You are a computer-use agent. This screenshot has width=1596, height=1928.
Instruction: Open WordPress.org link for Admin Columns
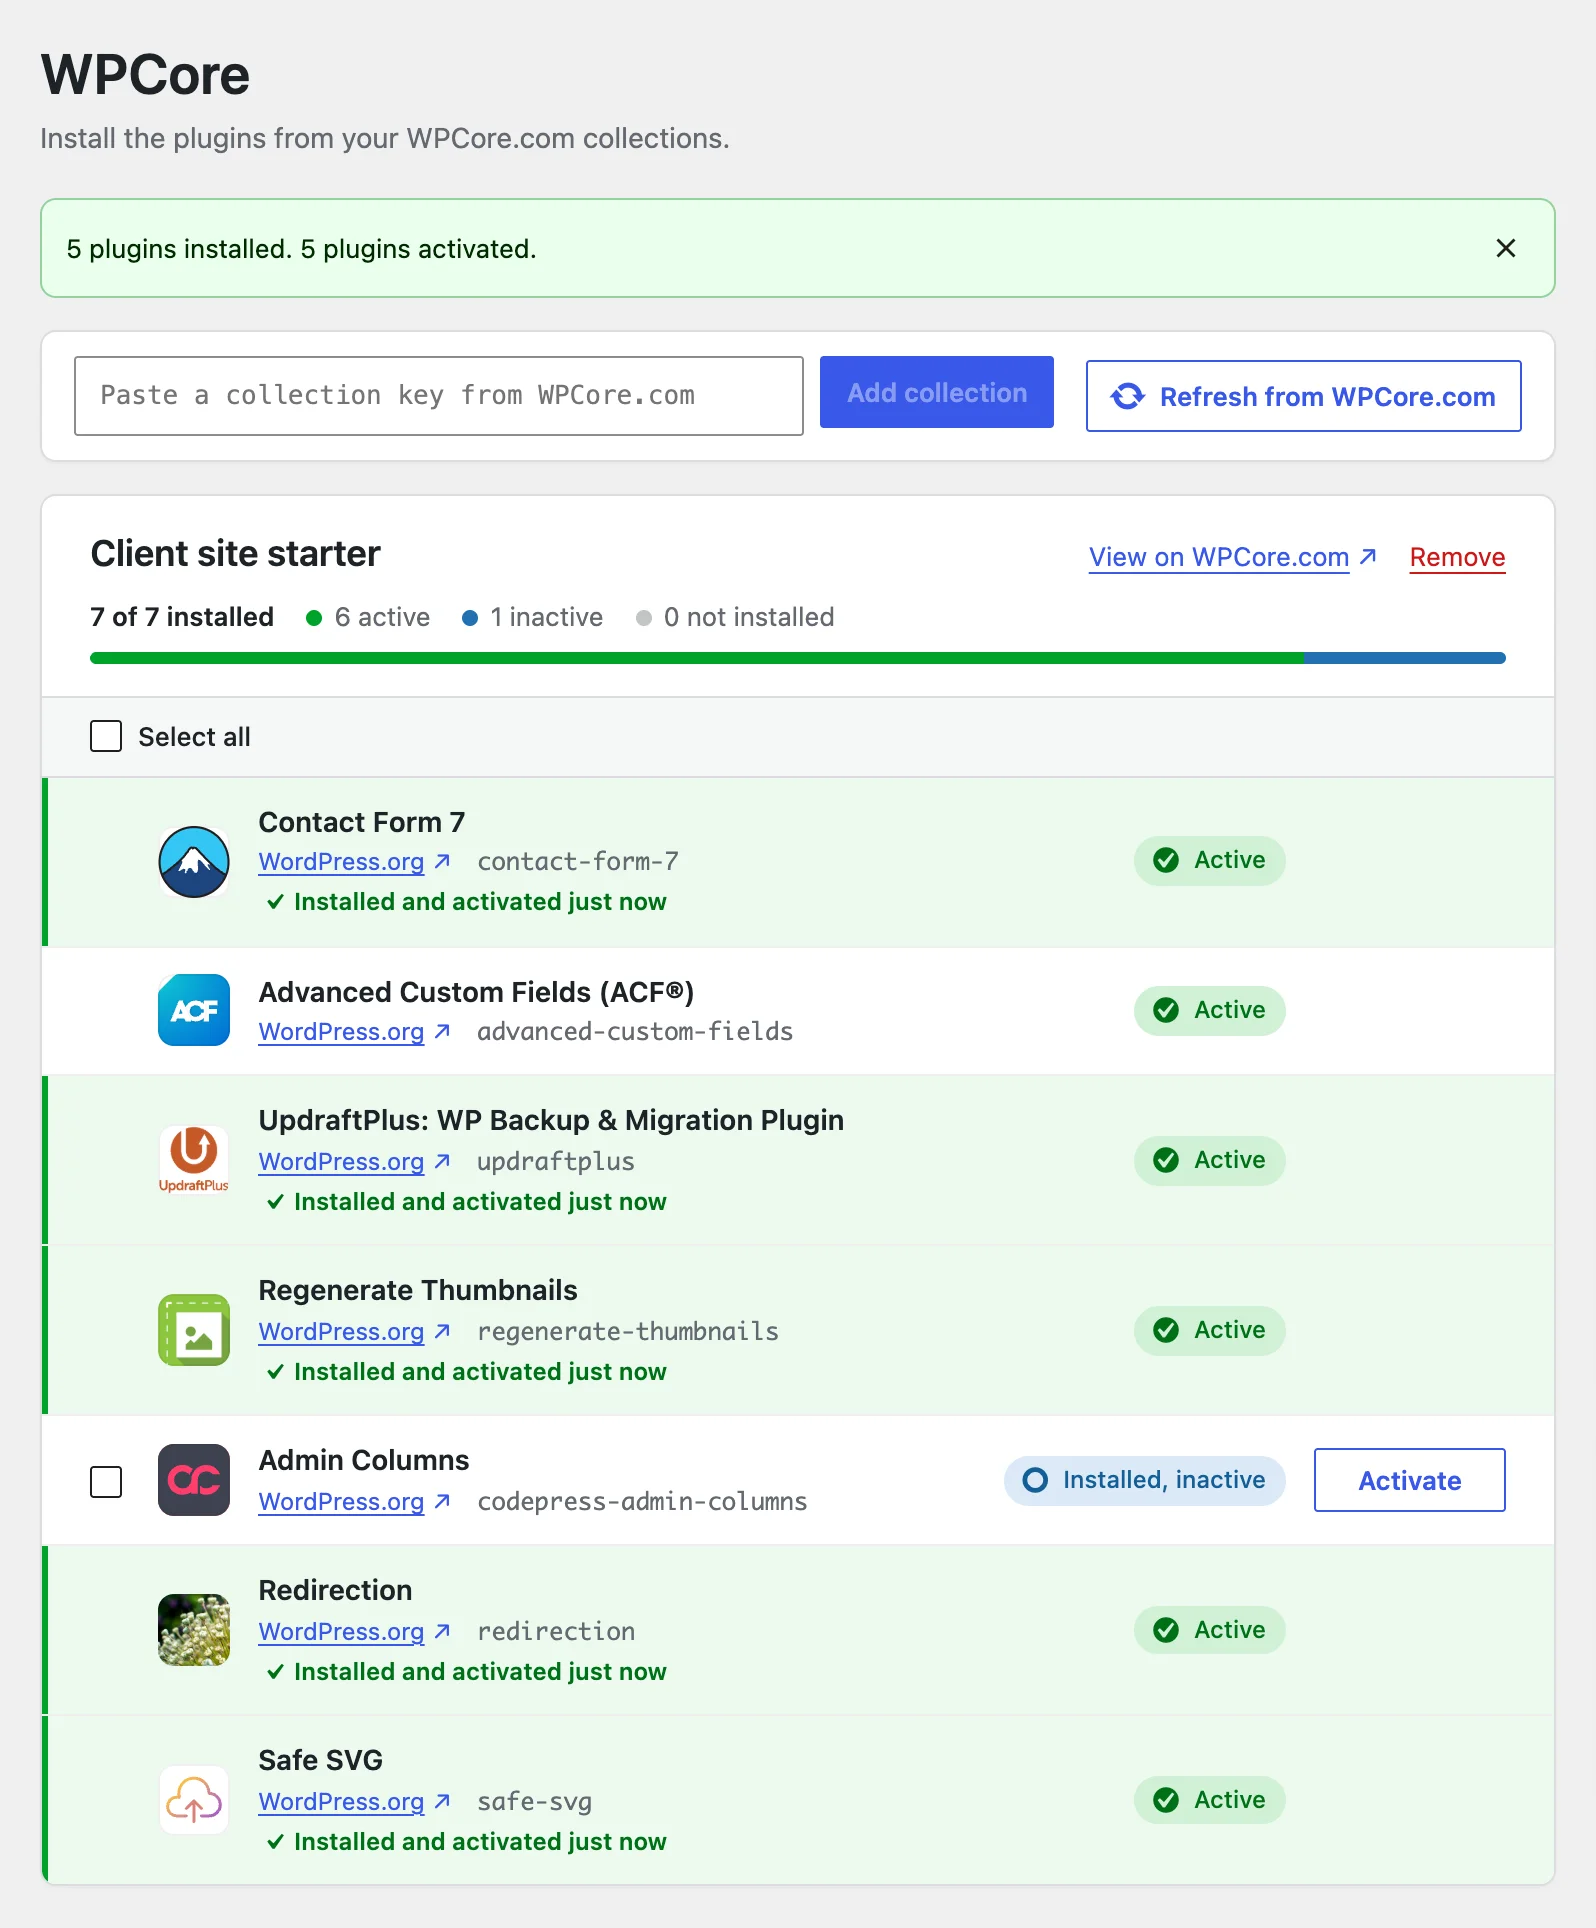(x=355, y=1502)
